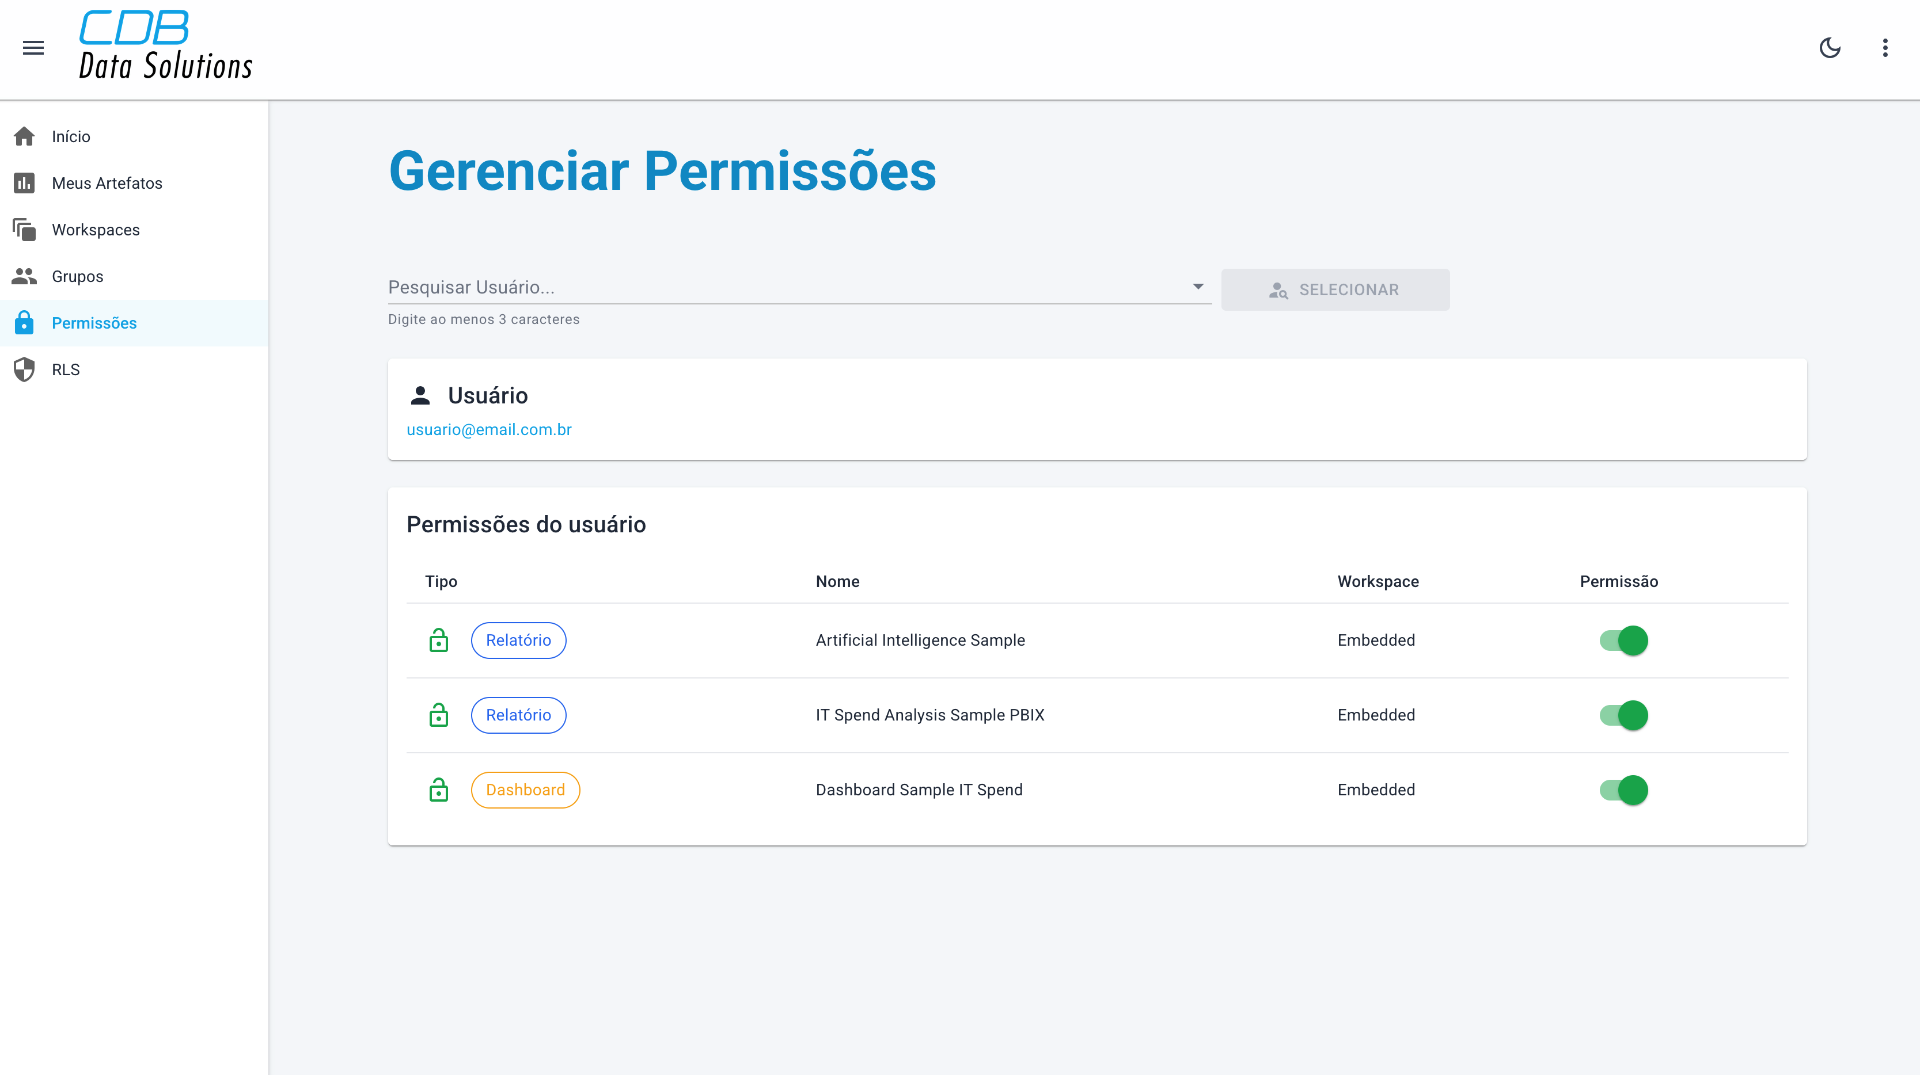
Task: Go to Workspaces in sidebar
Action: tap(96, 230)
